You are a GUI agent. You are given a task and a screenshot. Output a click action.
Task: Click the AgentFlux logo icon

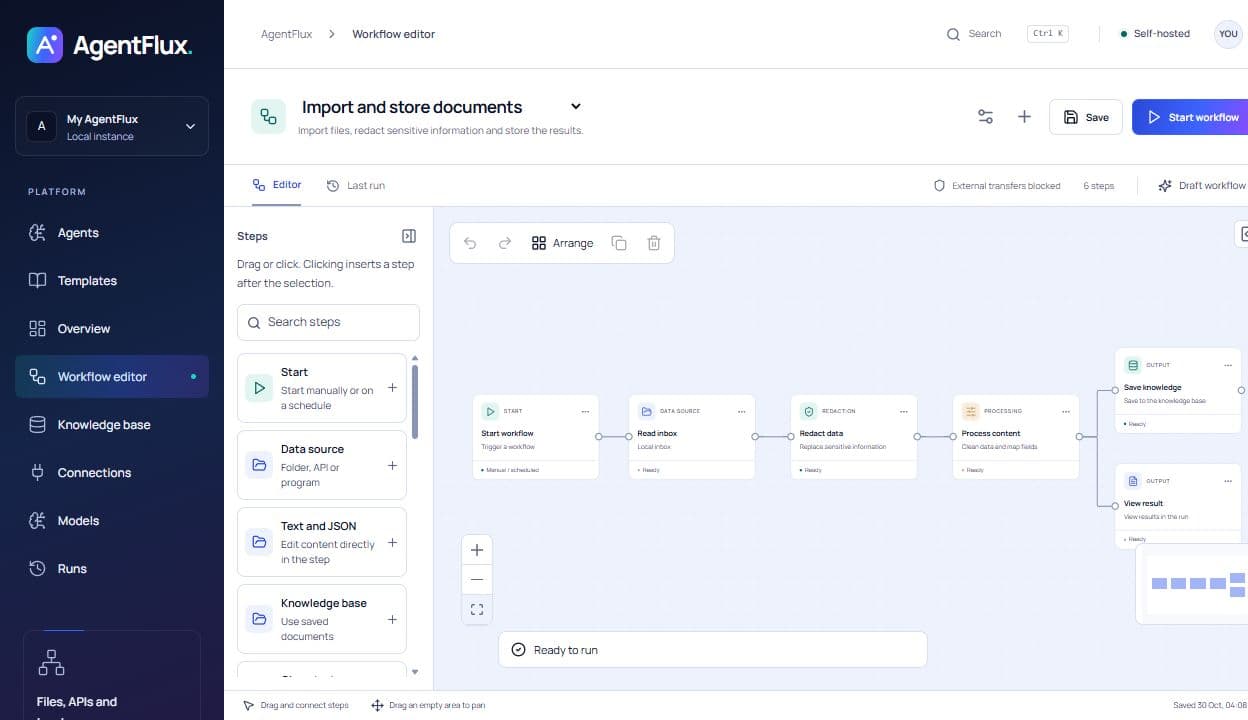coord(45,45)
